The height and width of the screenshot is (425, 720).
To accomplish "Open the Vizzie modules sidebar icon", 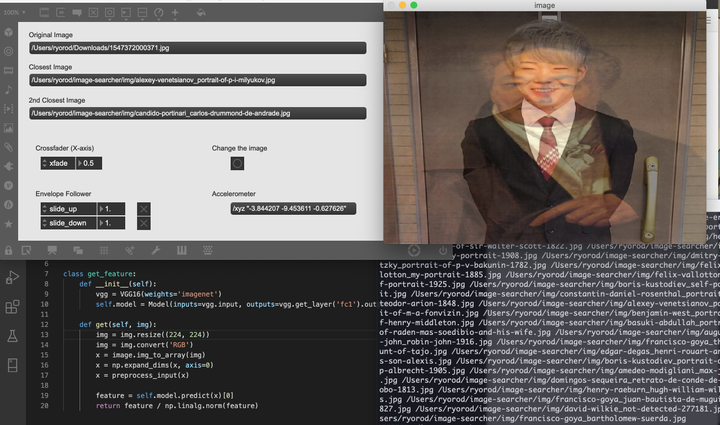I will tap(8, 185).
